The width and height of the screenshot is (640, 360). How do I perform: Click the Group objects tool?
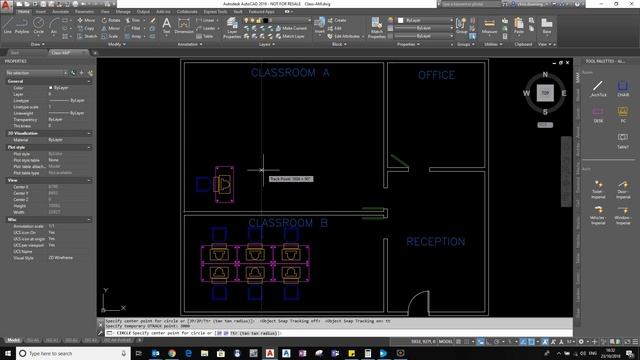click(462, 26)
